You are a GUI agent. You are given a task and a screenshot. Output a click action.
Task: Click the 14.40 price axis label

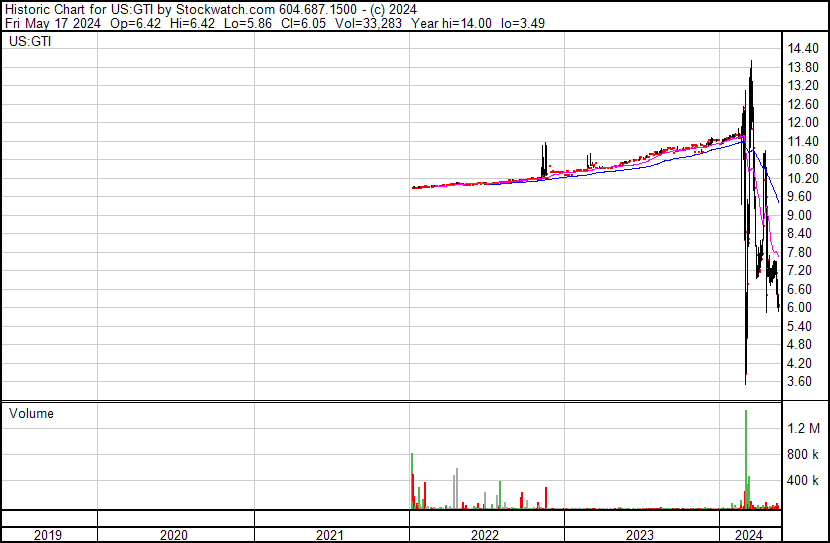[803, 49]
